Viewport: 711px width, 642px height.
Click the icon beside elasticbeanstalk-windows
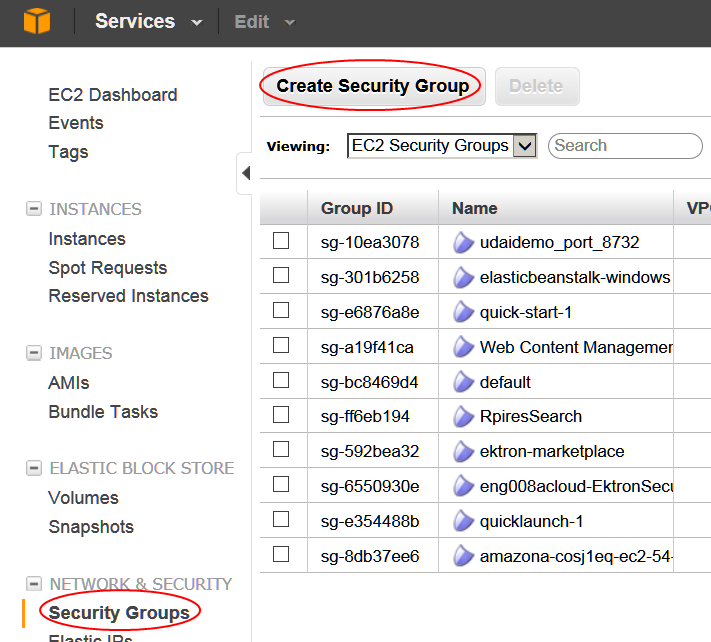pyautogui.click(x=463, y=277)
